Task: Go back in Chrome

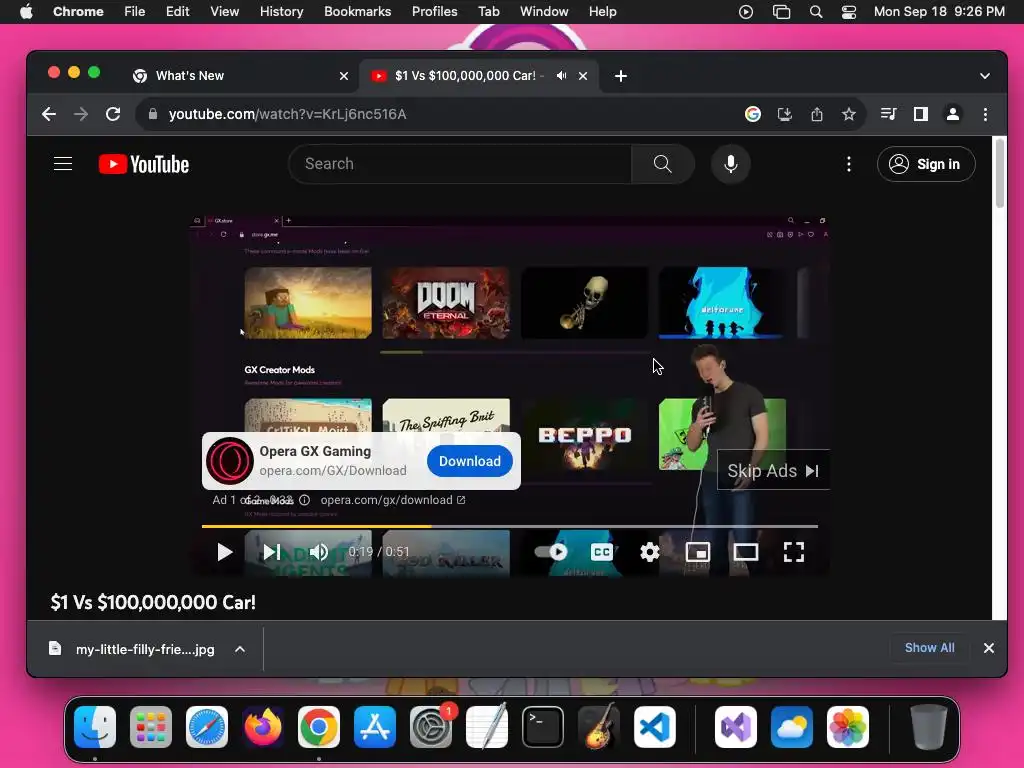Action: tap(49, 114)
